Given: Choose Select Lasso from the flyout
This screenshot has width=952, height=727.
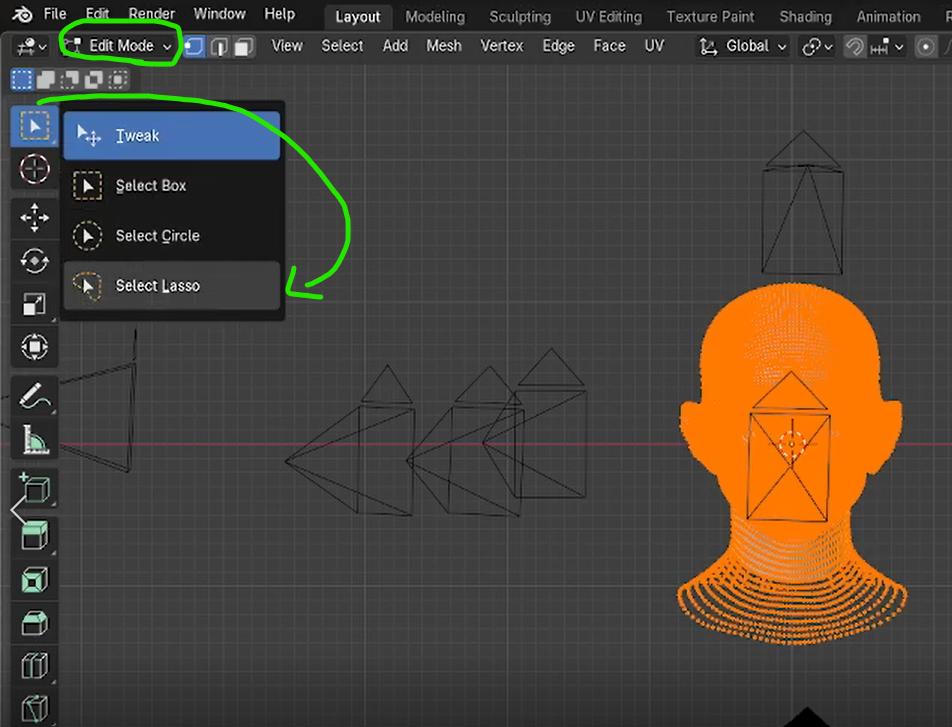Looking at the screenshot, I should (157, 286).
